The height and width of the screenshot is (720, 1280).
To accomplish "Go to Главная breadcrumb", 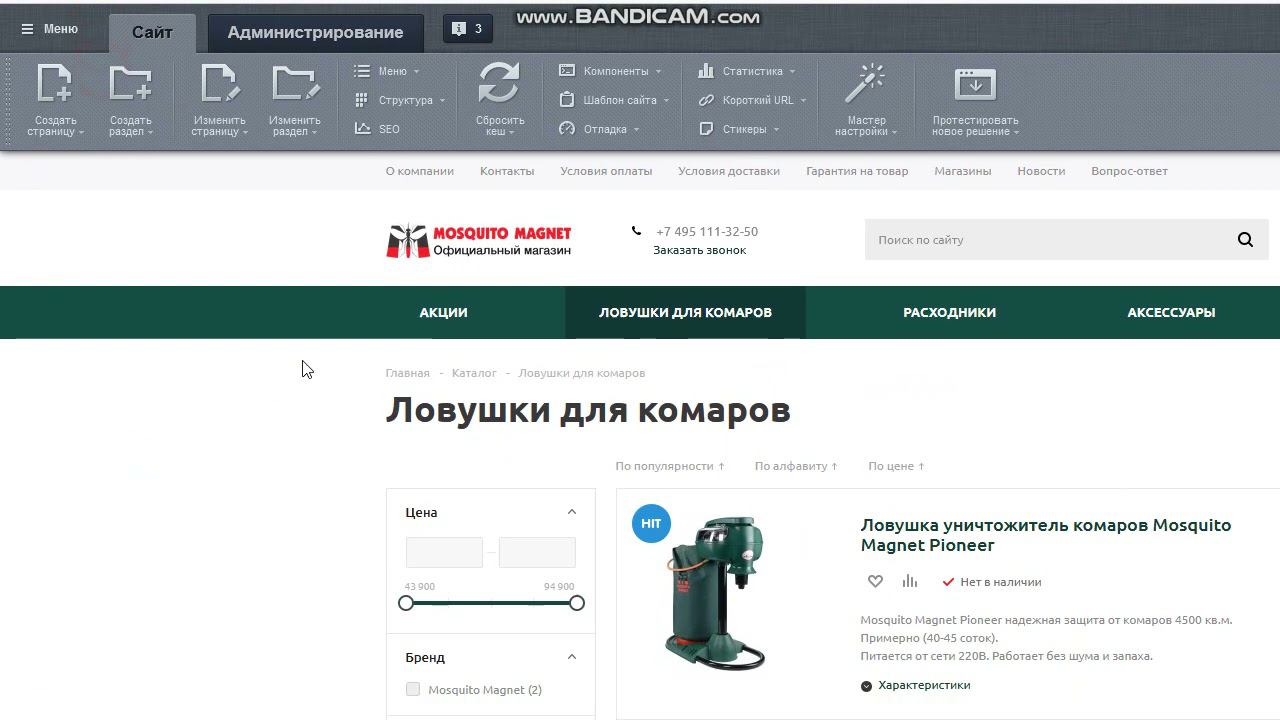I will tap(408, 373).
